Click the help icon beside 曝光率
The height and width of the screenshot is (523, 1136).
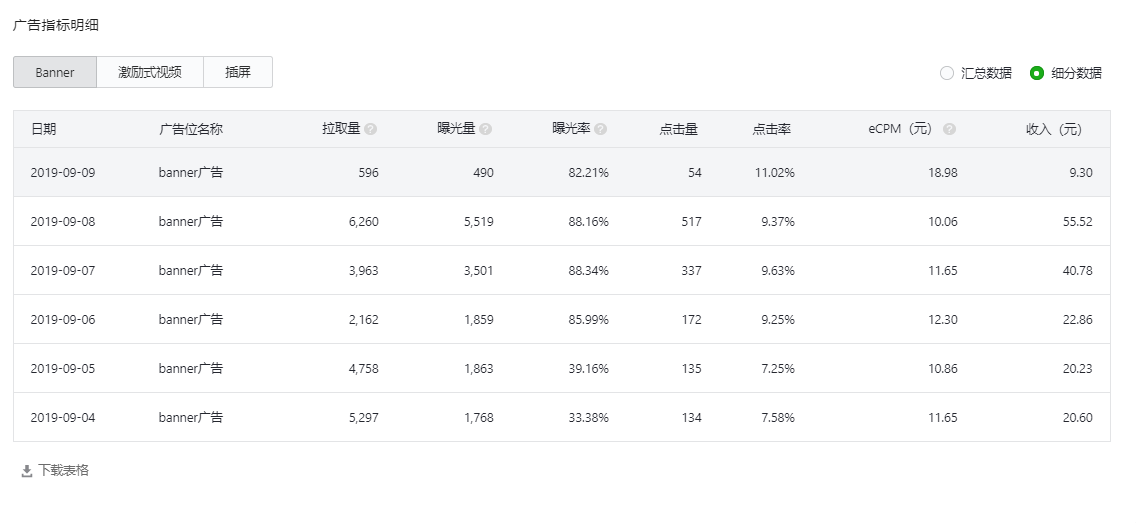click(601, 130)
